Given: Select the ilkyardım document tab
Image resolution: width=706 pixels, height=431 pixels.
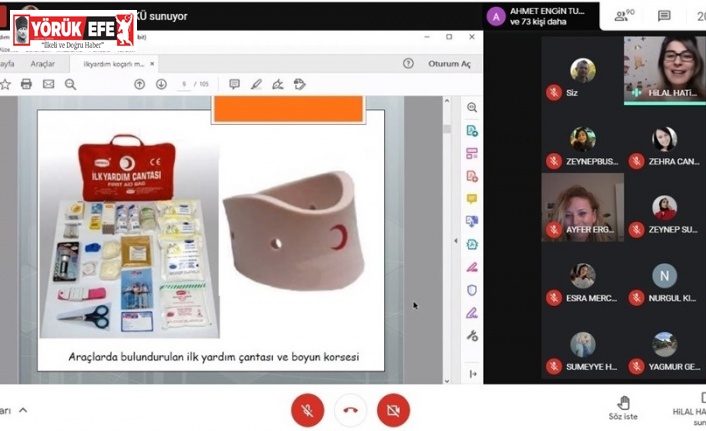Looking at the screenshot, I should [x=113, y=64].
